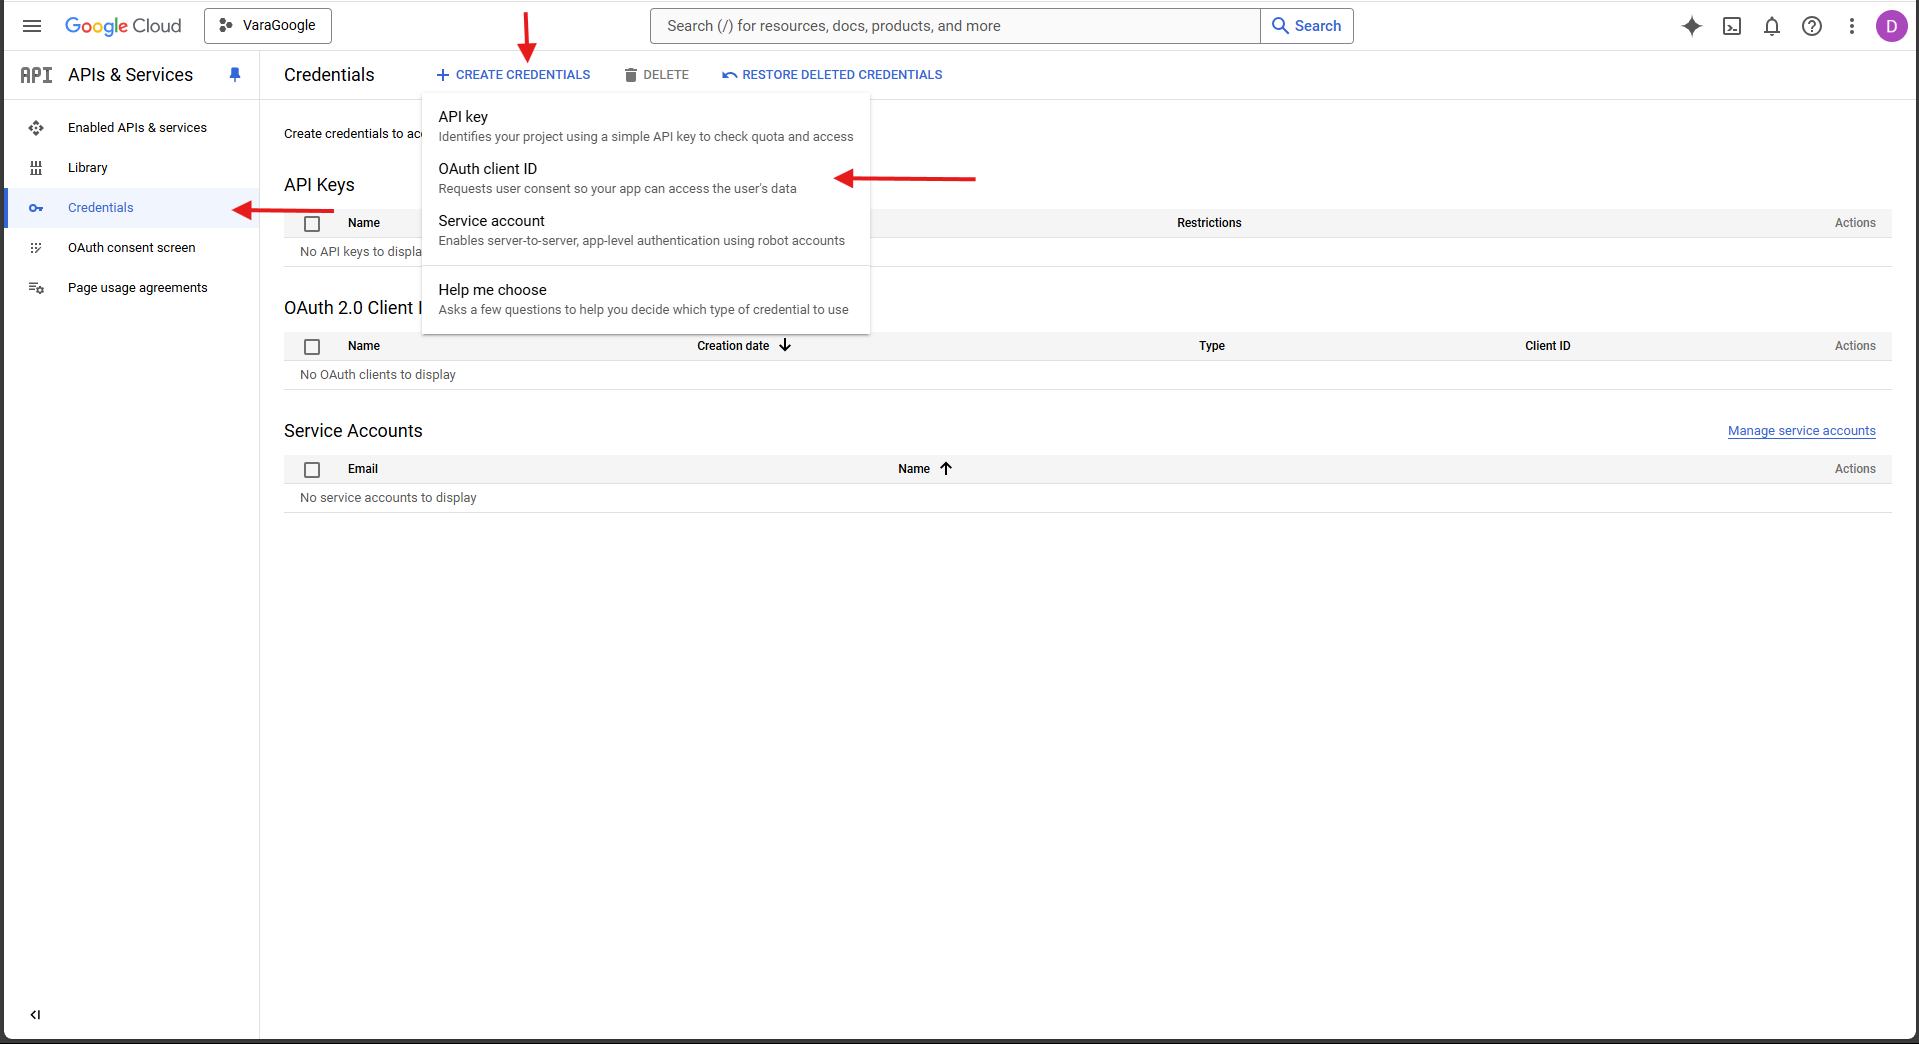Click the Restrictions column header
1919x1044 pixels.
click(x=1209, y=223)
